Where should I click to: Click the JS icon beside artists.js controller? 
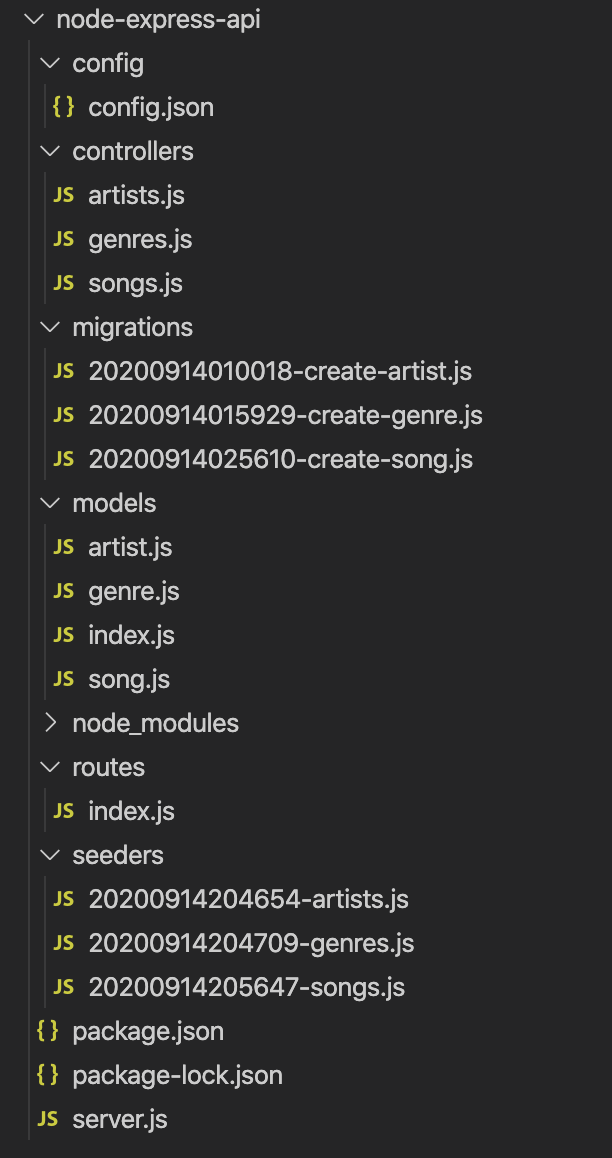coord(63,195)
